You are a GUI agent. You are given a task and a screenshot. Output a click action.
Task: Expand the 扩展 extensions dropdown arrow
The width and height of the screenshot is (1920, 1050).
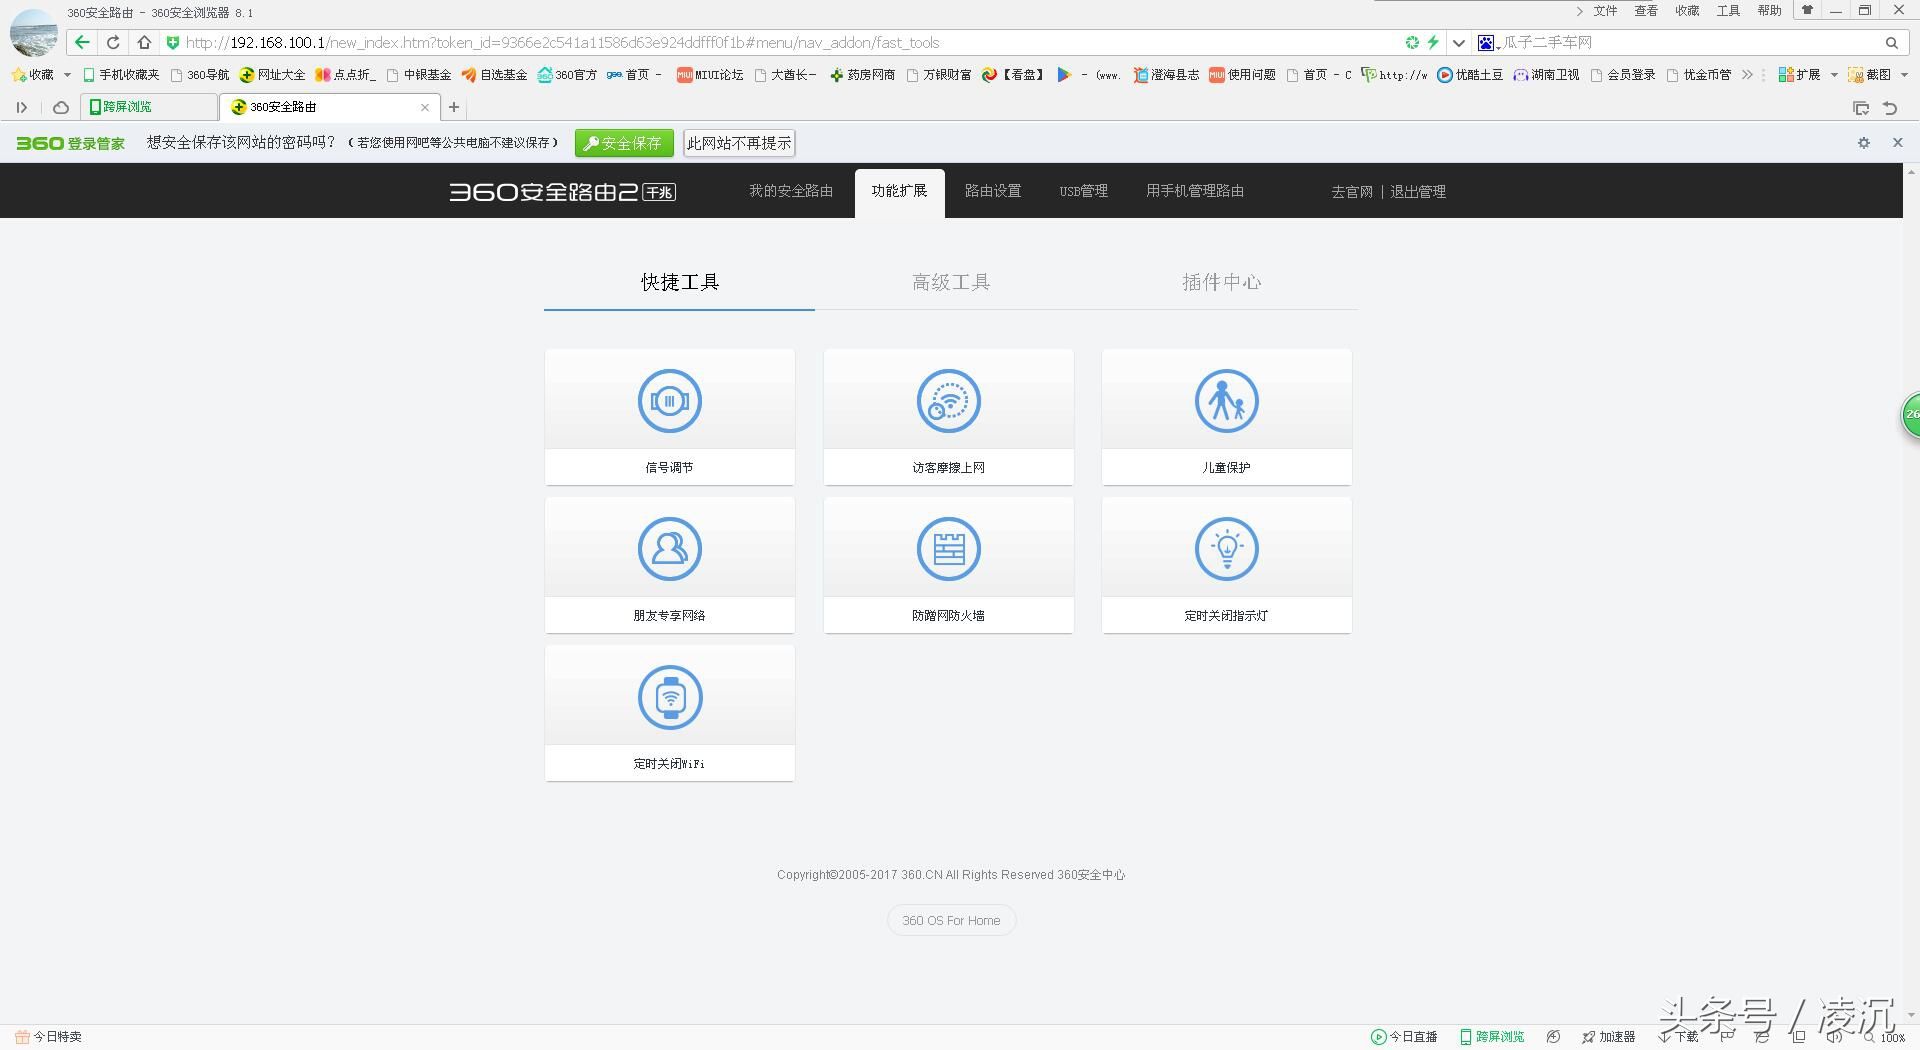[x=1833, y=75]
